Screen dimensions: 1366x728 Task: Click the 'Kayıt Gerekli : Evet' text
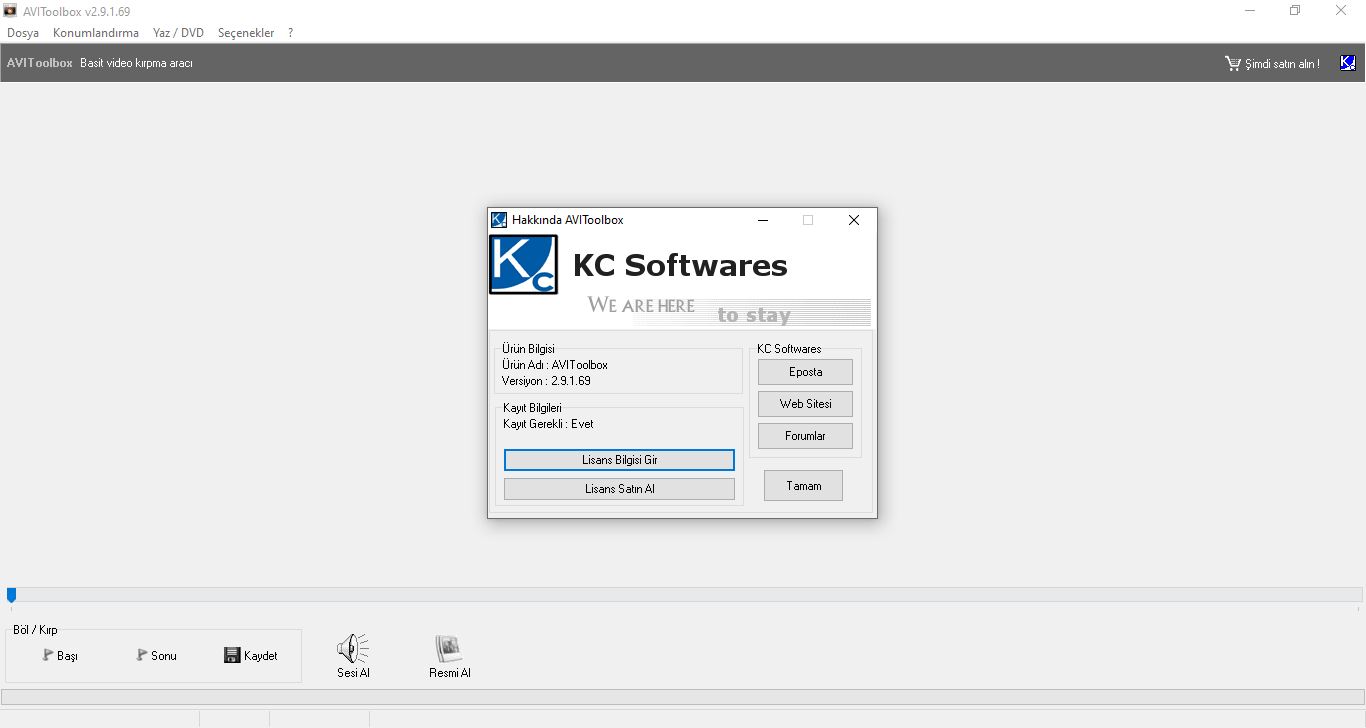coord(548,424)
